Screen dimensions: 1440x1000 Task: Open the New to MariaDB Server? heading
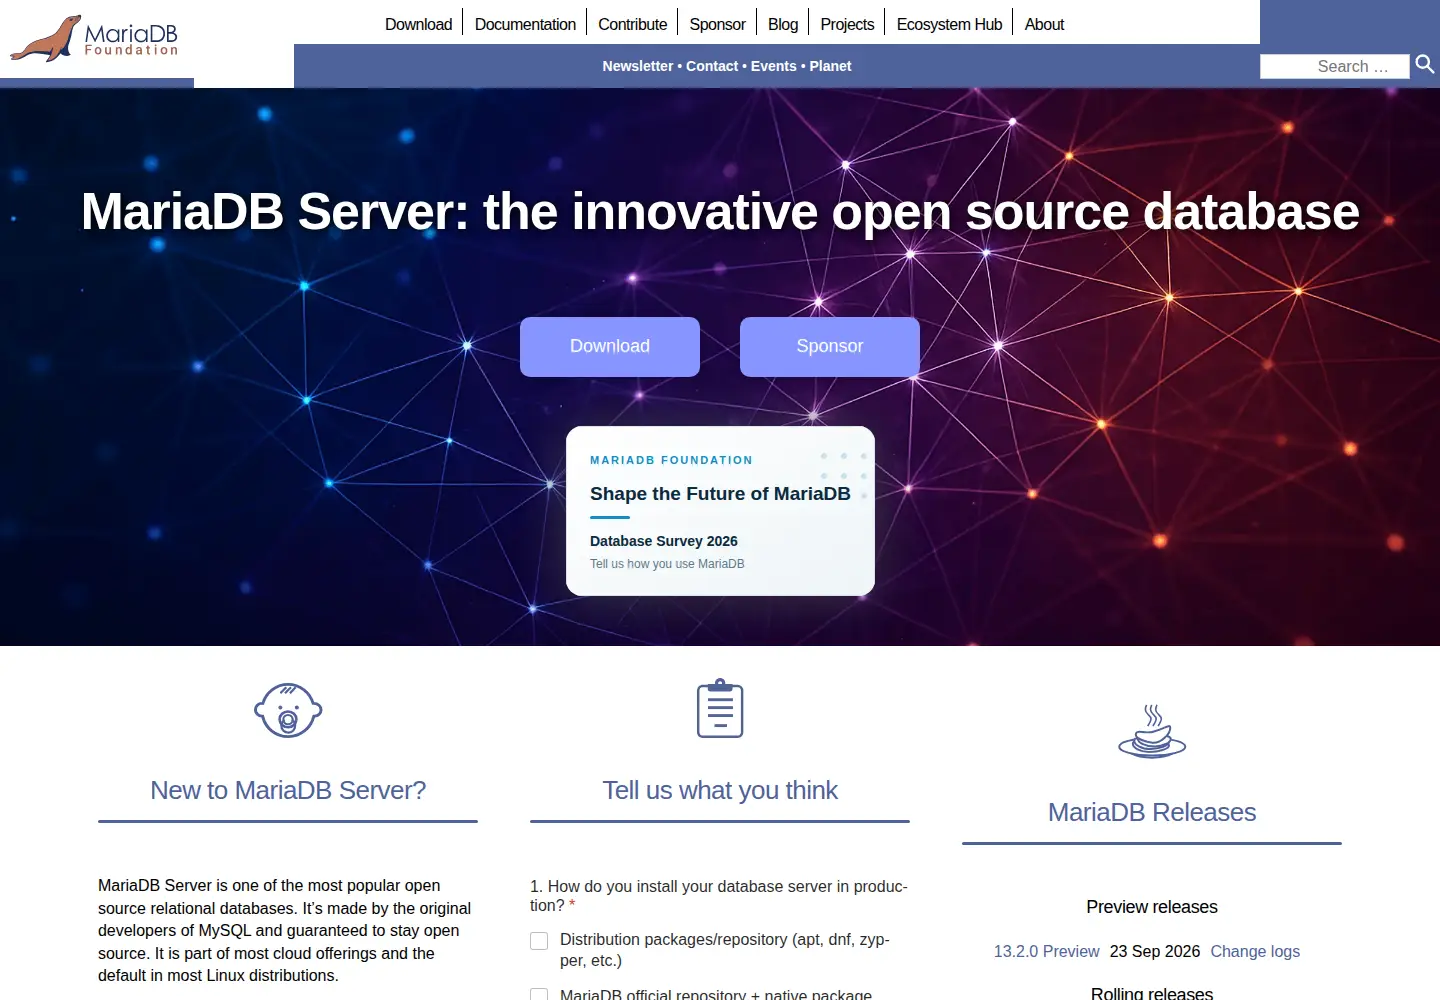[x=288, y=790]
